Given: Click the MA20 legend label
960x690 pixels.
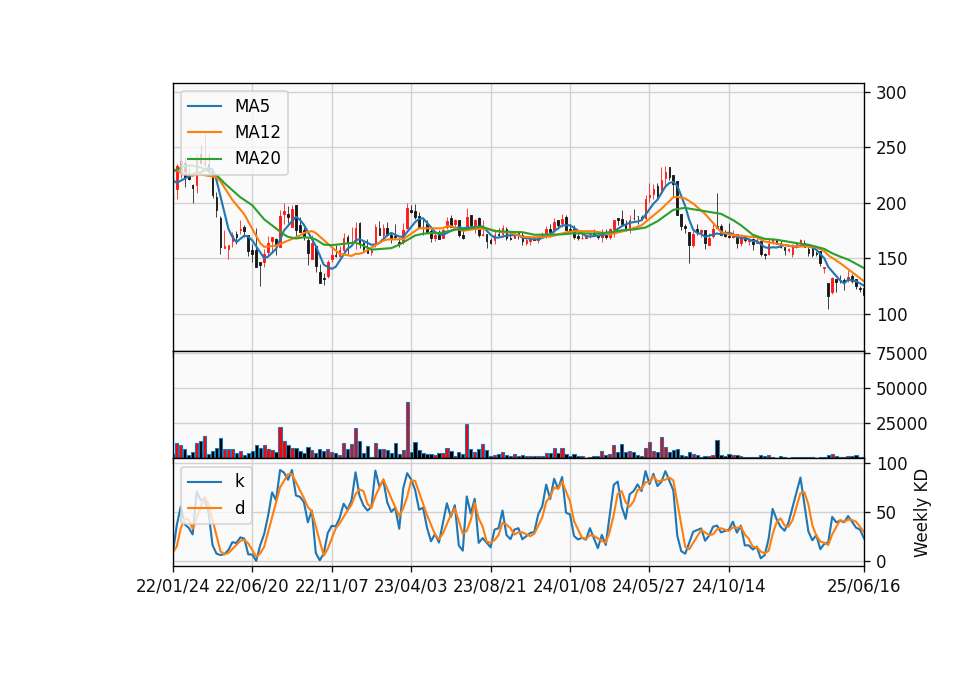Looking at the screenshot, I should pos(257,158).
